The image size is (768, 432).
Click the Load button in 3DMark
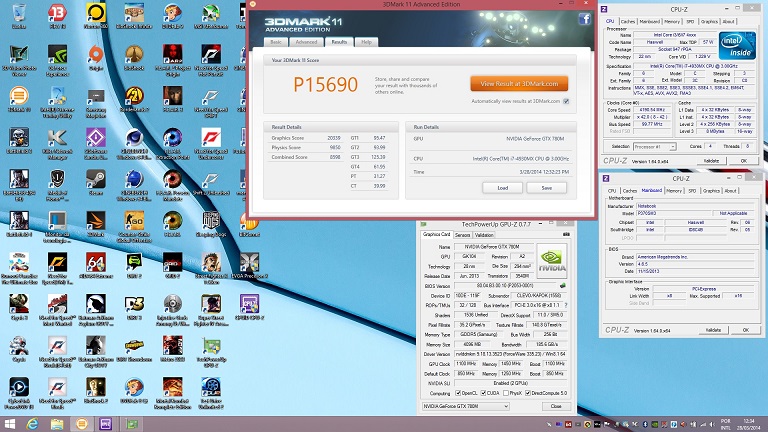pos(503,188)
